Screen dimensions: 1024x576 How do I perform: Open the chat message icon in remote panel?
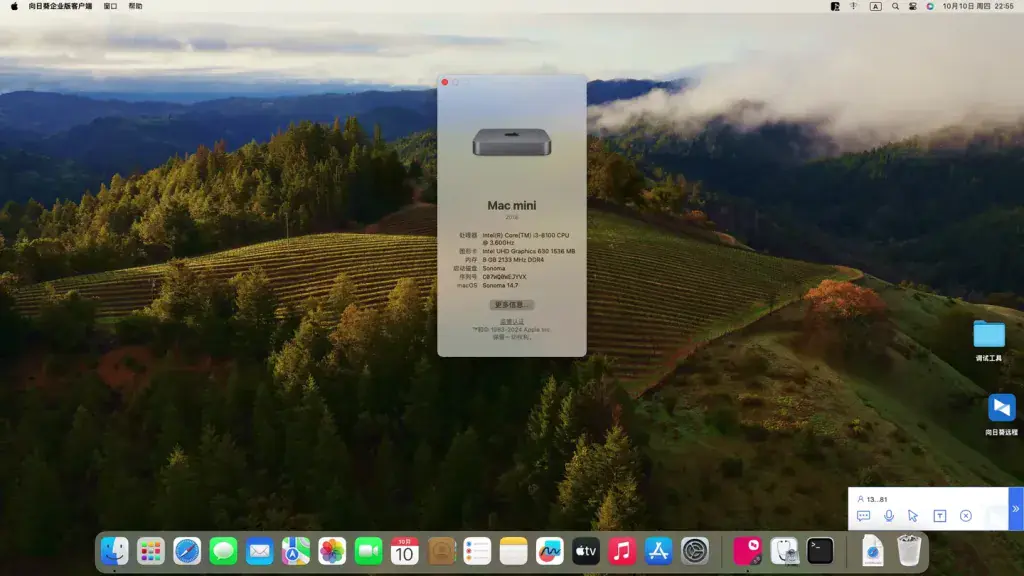pos(863,516)
